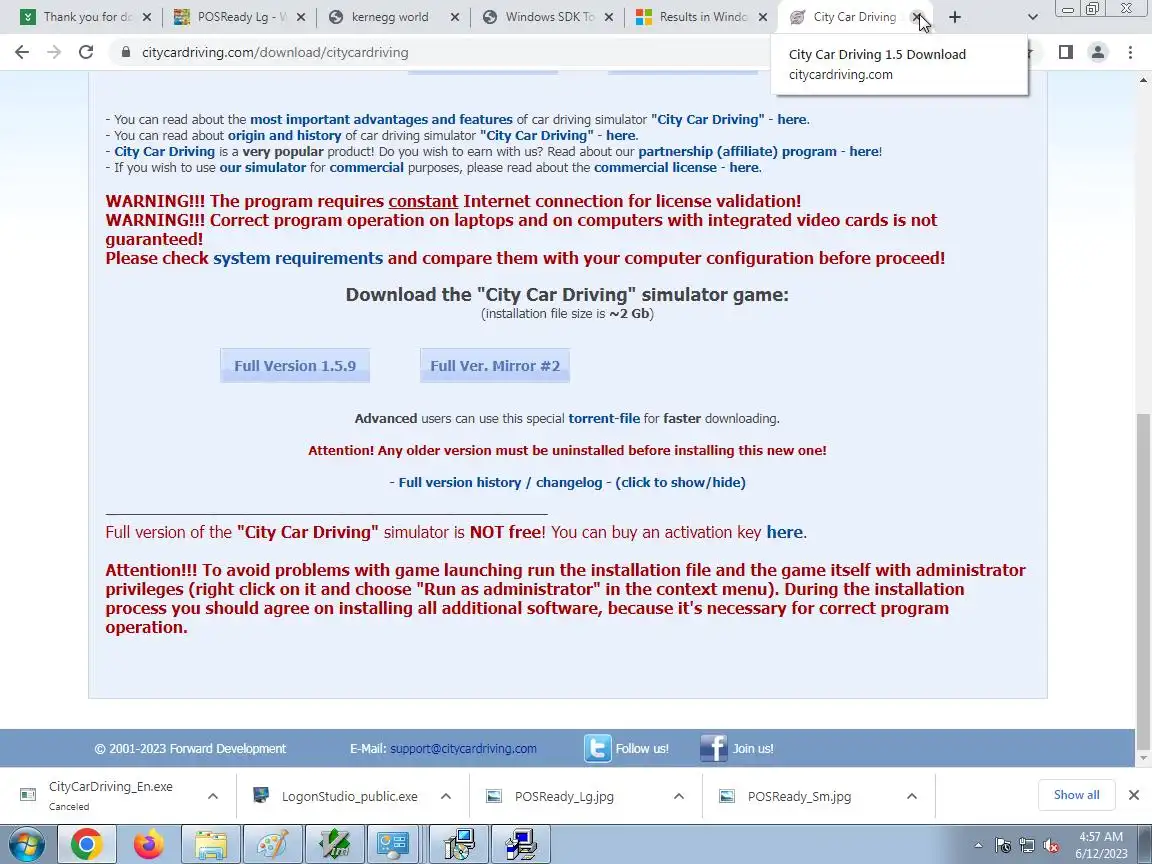Reload the current page
Image resolution: width=1152 pixels, height=864 pixels.
(86, 52)
